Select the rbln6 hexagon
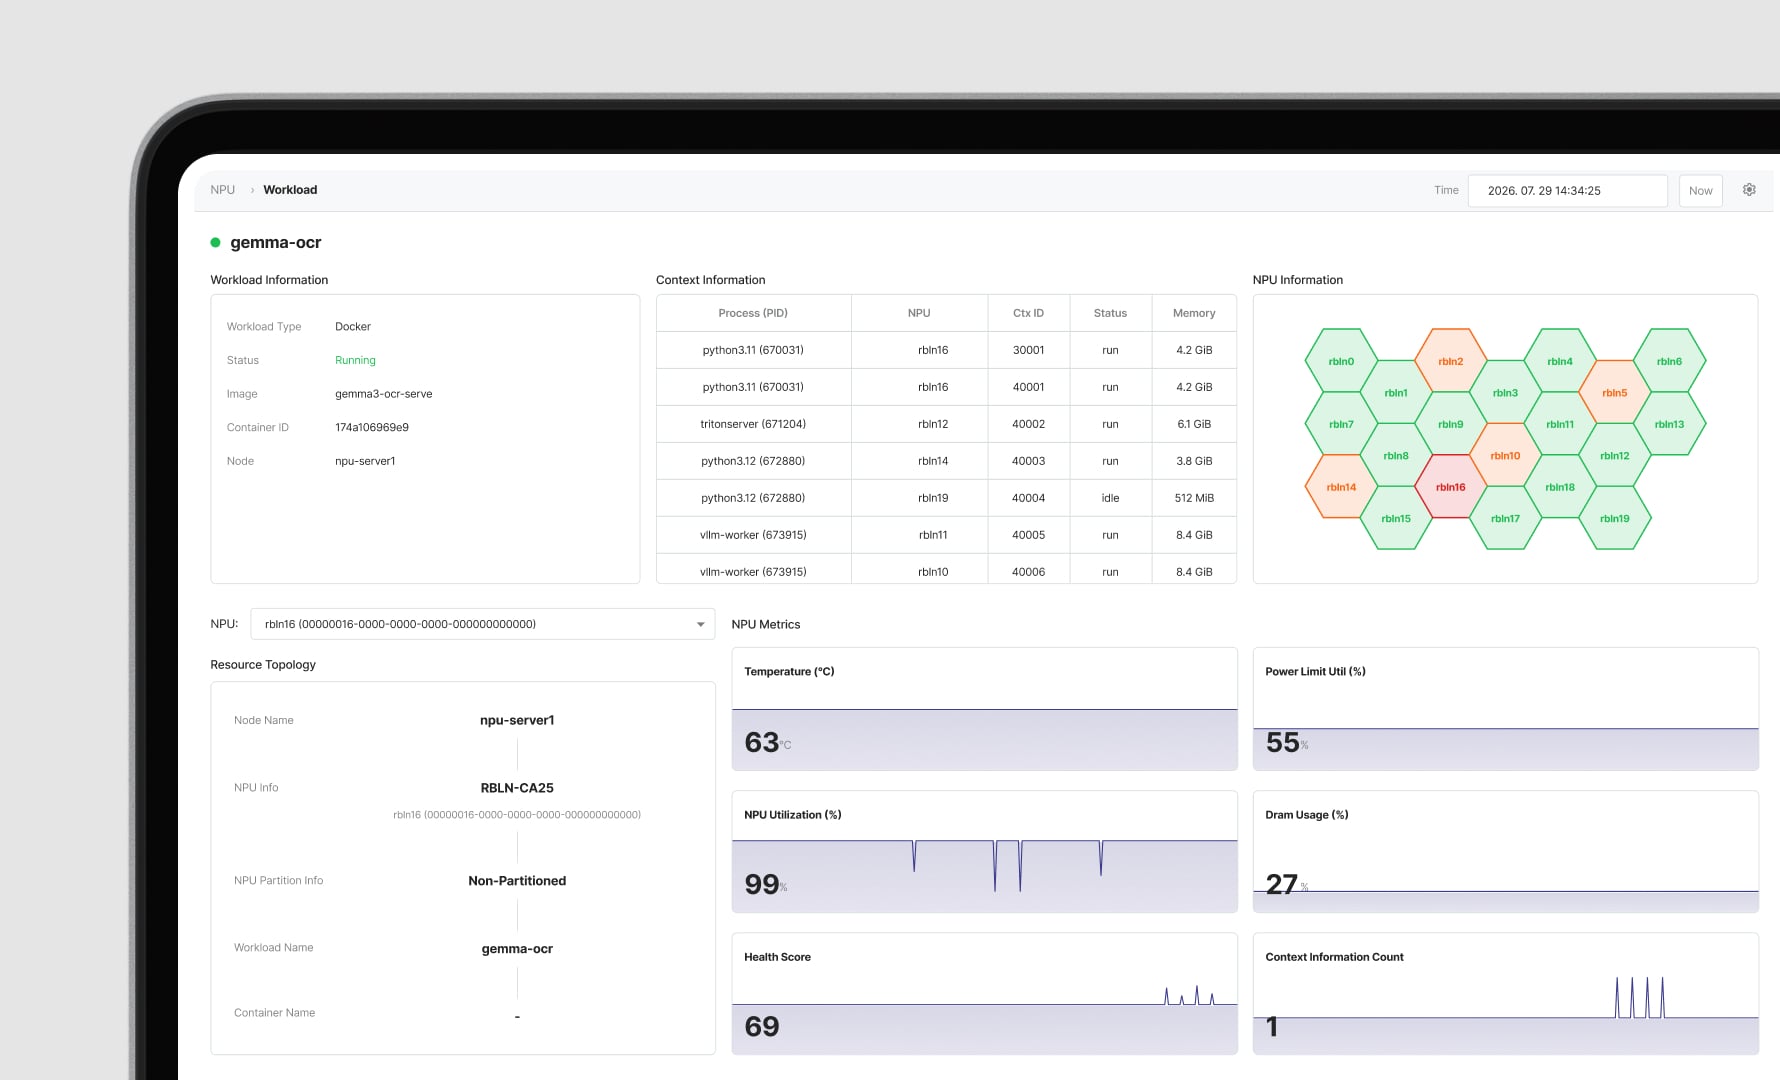 click(x=1669, y=361)
